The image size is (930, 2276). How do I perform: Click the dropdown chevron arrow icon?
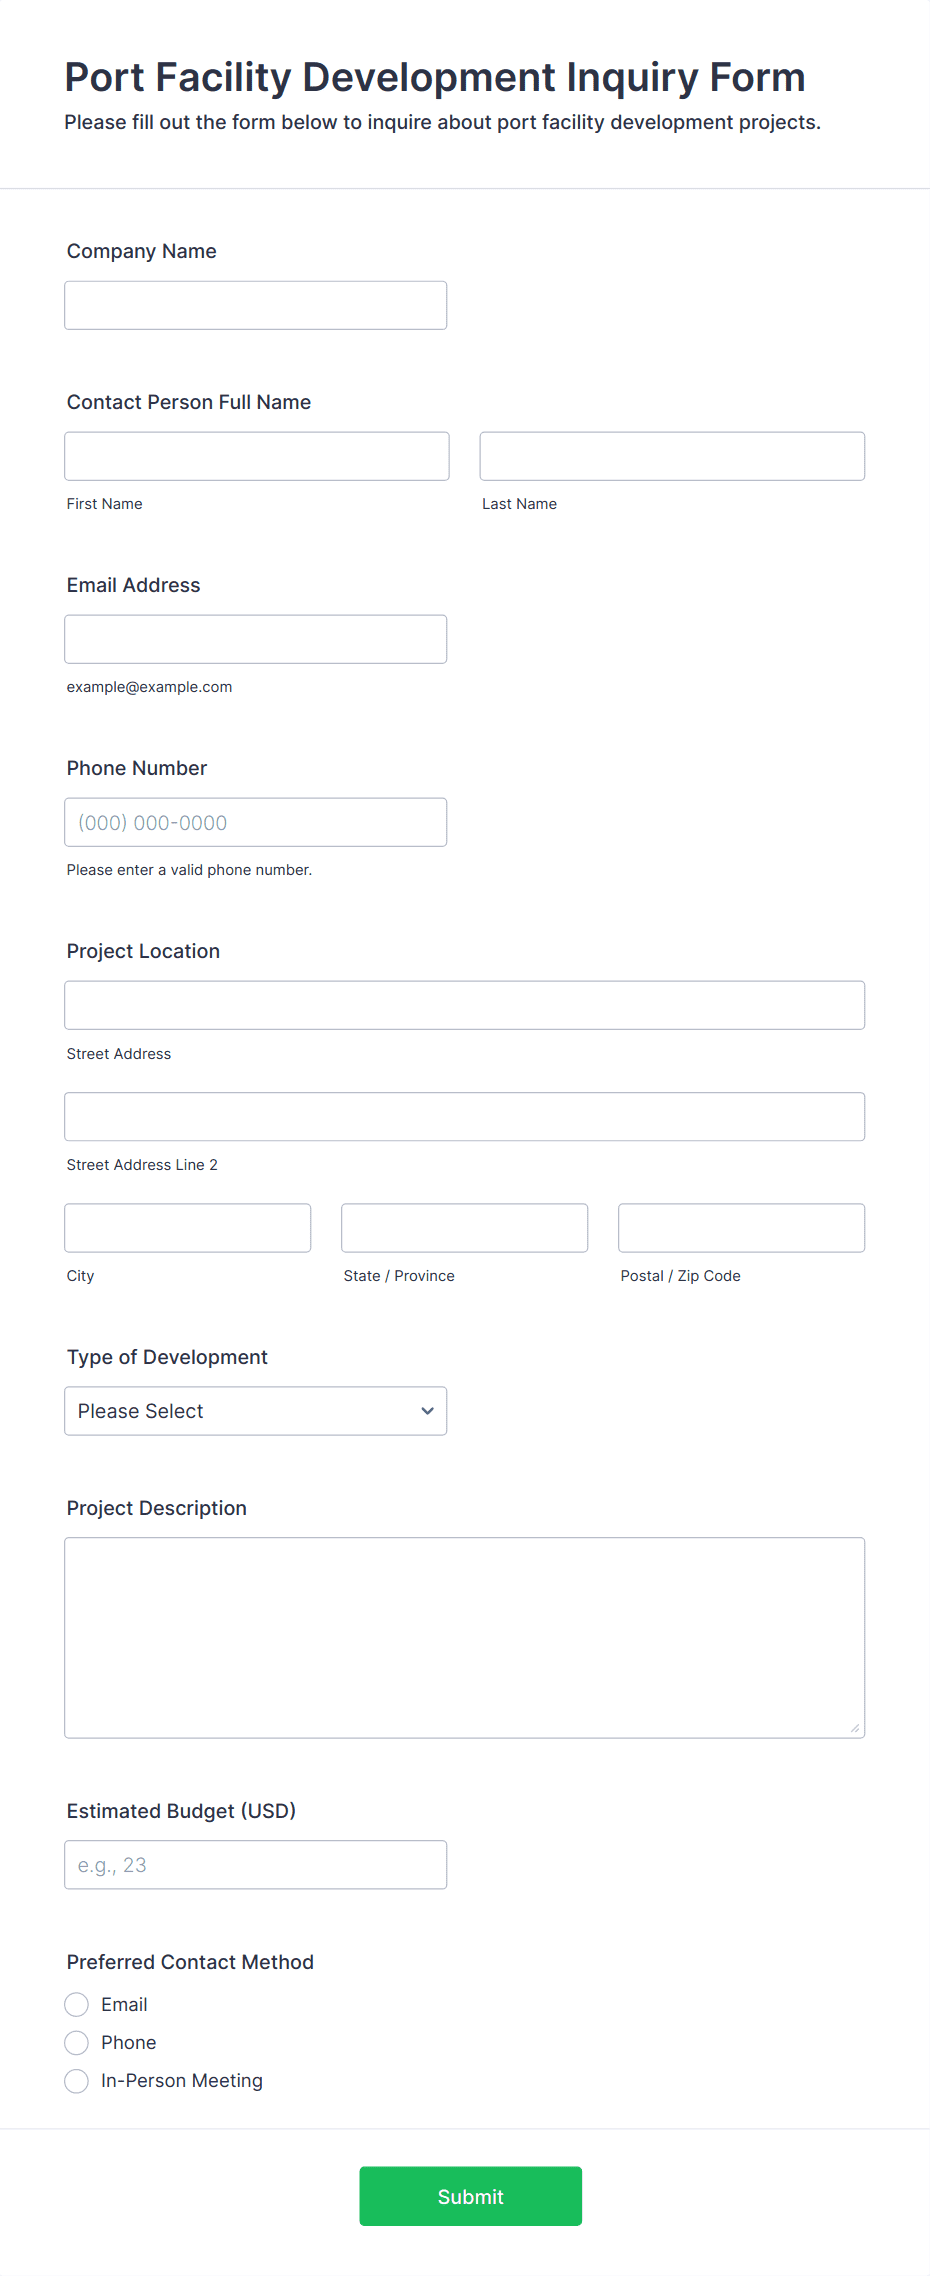pyautogui.click(x=428, y=1411)
